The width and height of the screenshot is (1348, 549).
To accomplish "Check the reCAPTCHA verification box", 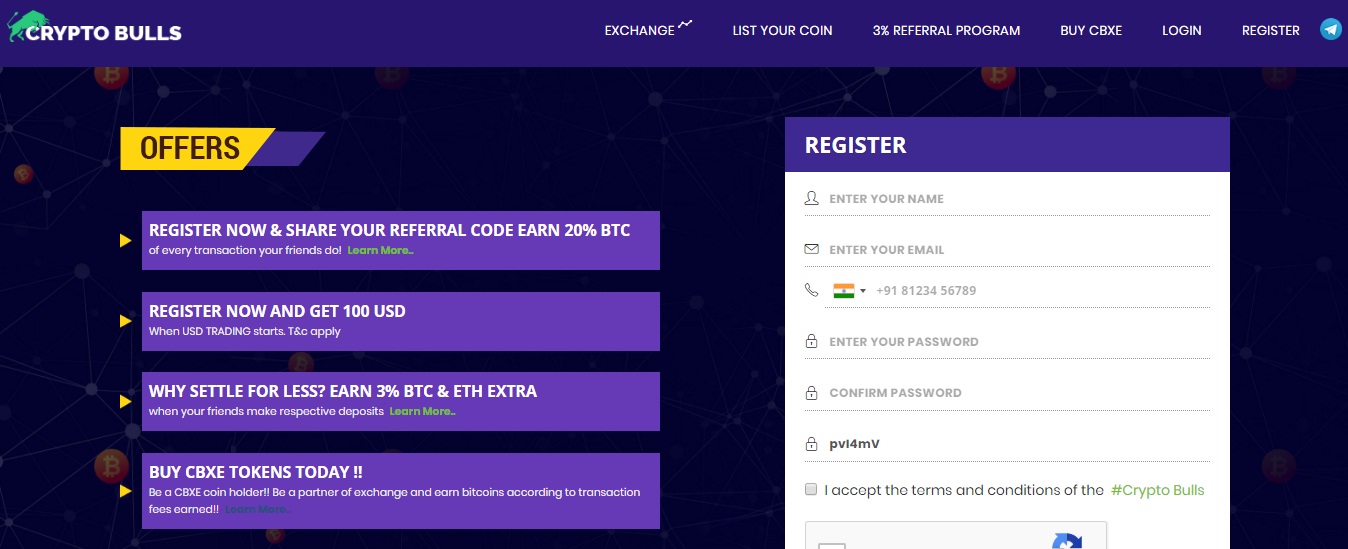I will point(832,545).
